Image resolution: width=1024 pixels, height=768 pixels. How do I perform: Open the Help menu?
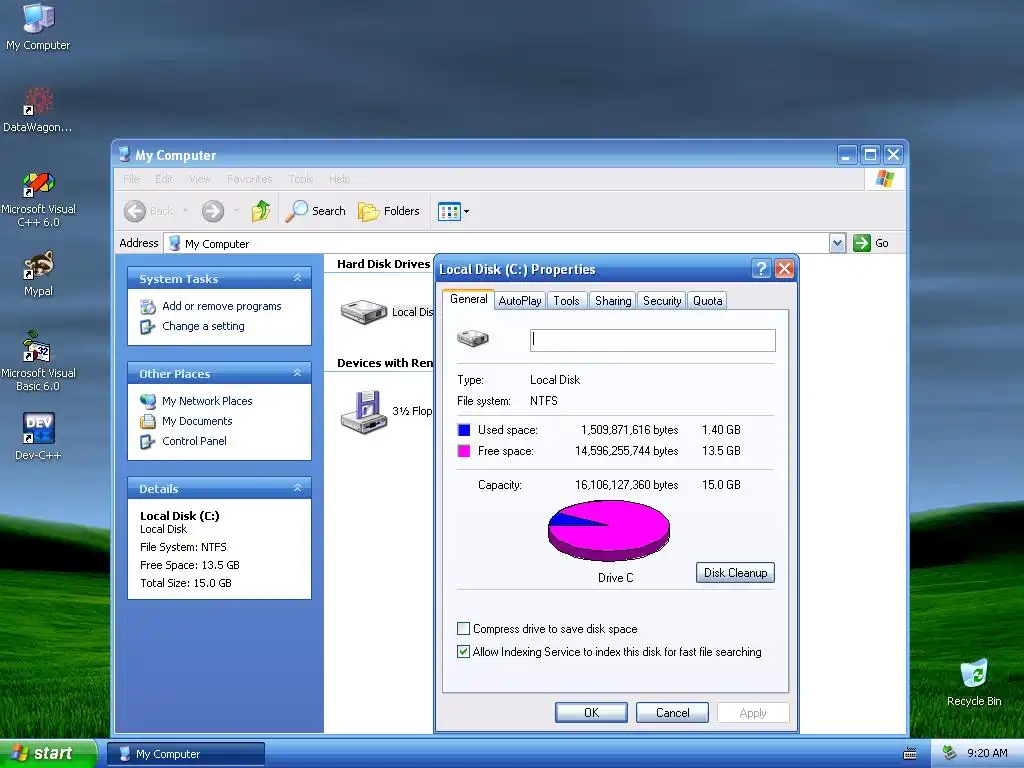coord(340,179)
